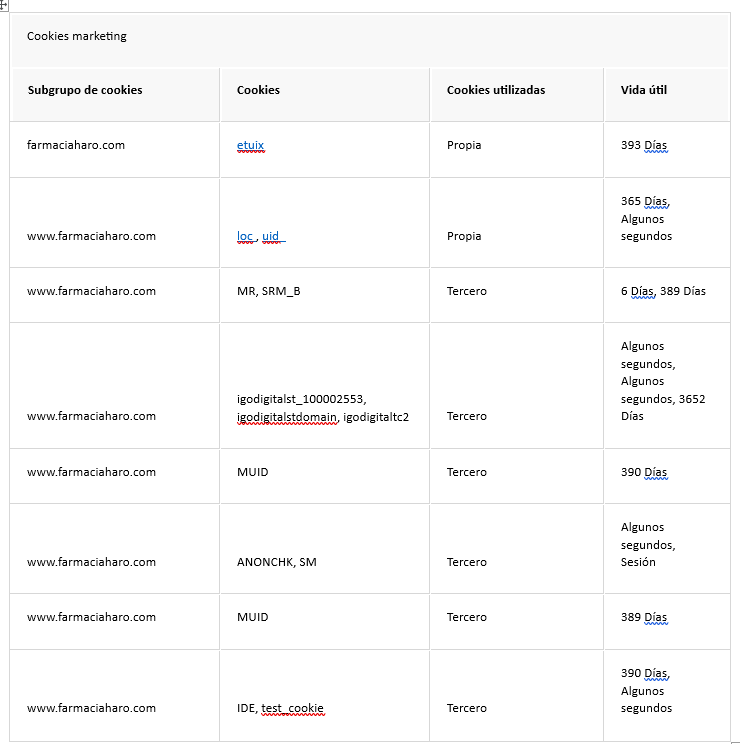Select the Cookies utilizadas header cell

[517, 94]
